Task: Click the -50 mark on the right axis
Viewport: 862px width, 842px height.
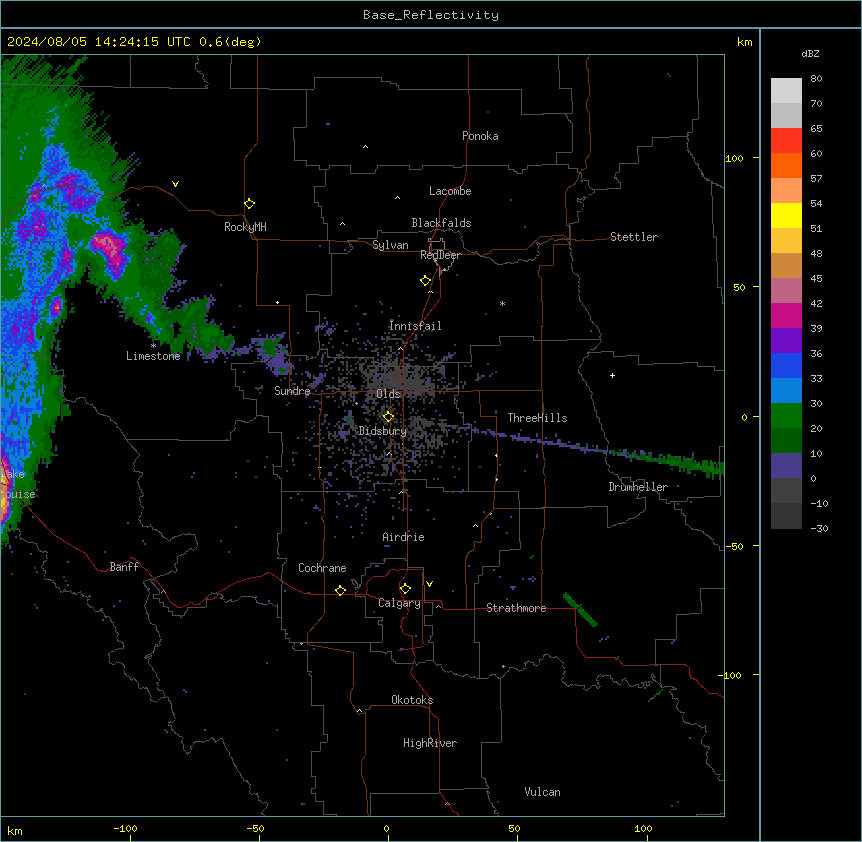Action: tap(734, 546)
